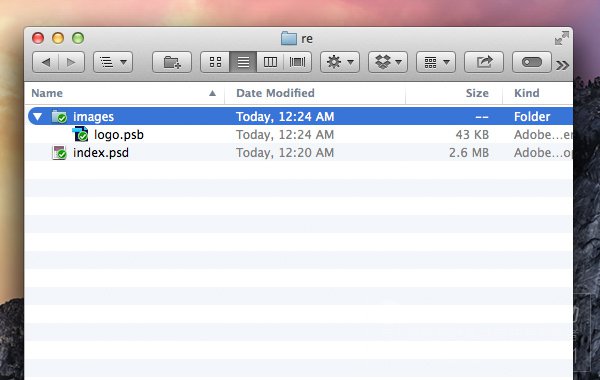Click the Share toolbar button

pos(484,62)
